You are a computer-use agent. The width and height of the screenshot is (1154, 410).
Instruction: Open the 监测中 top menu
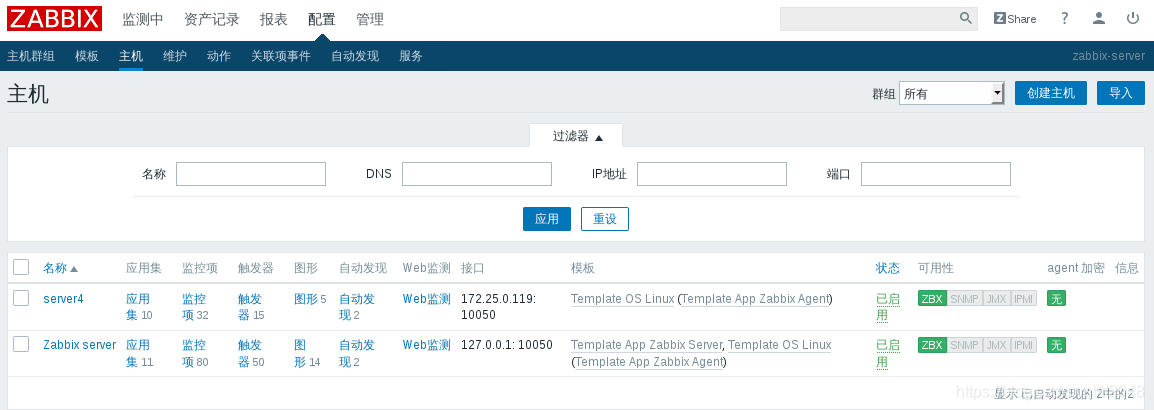[143, 20]
